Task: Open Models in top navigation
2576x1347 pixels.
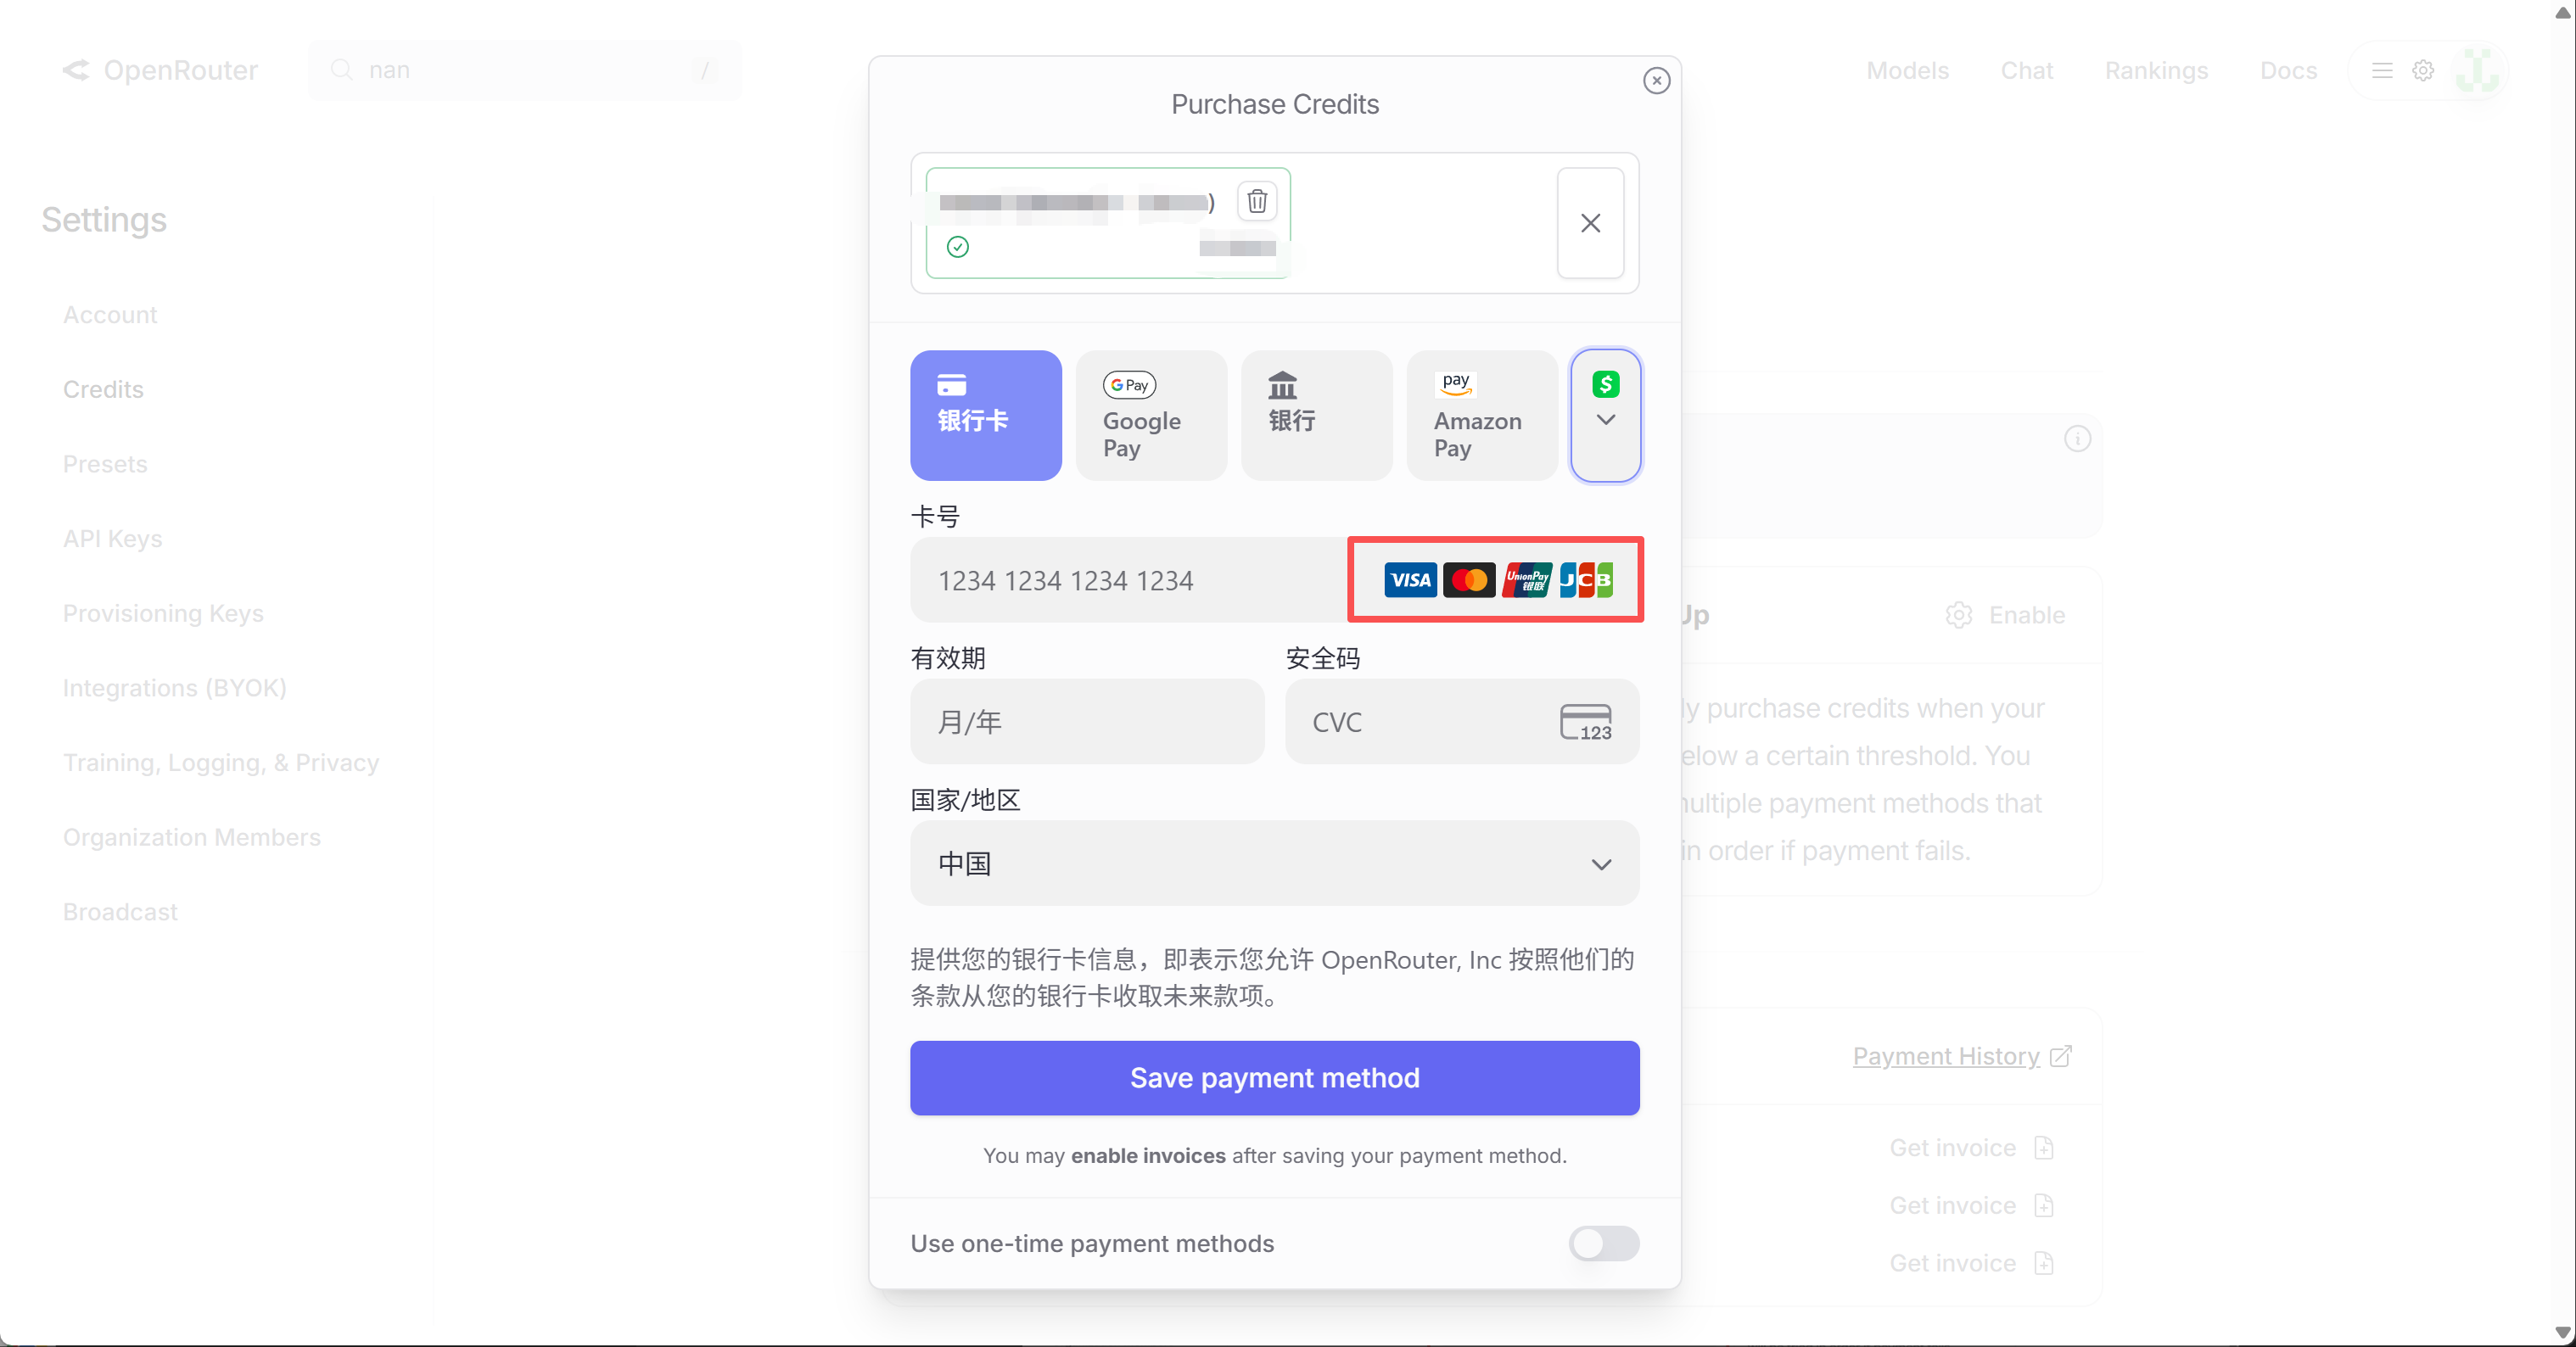Action: tap(1907, 71)
